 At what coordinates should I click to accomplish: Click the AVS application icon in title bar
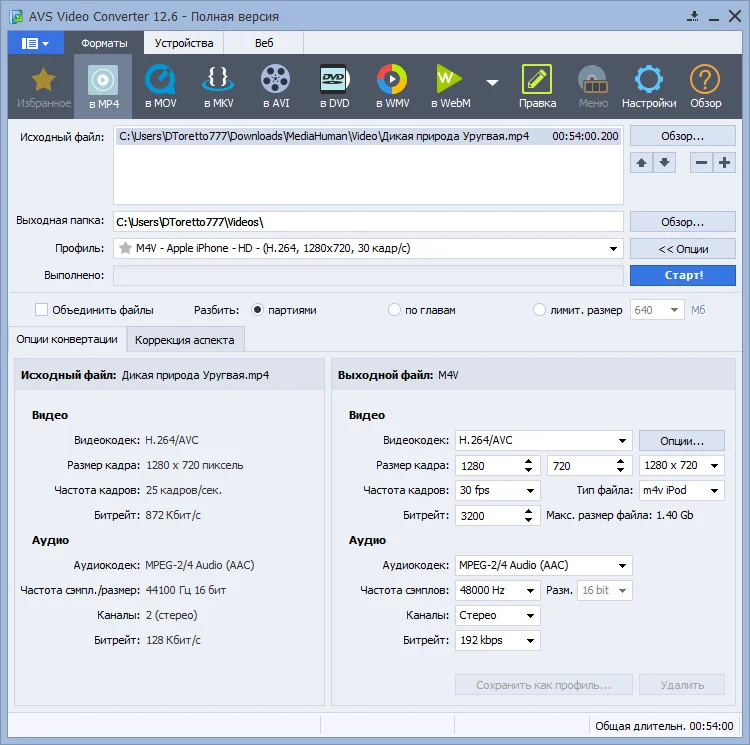pos(16,17)
